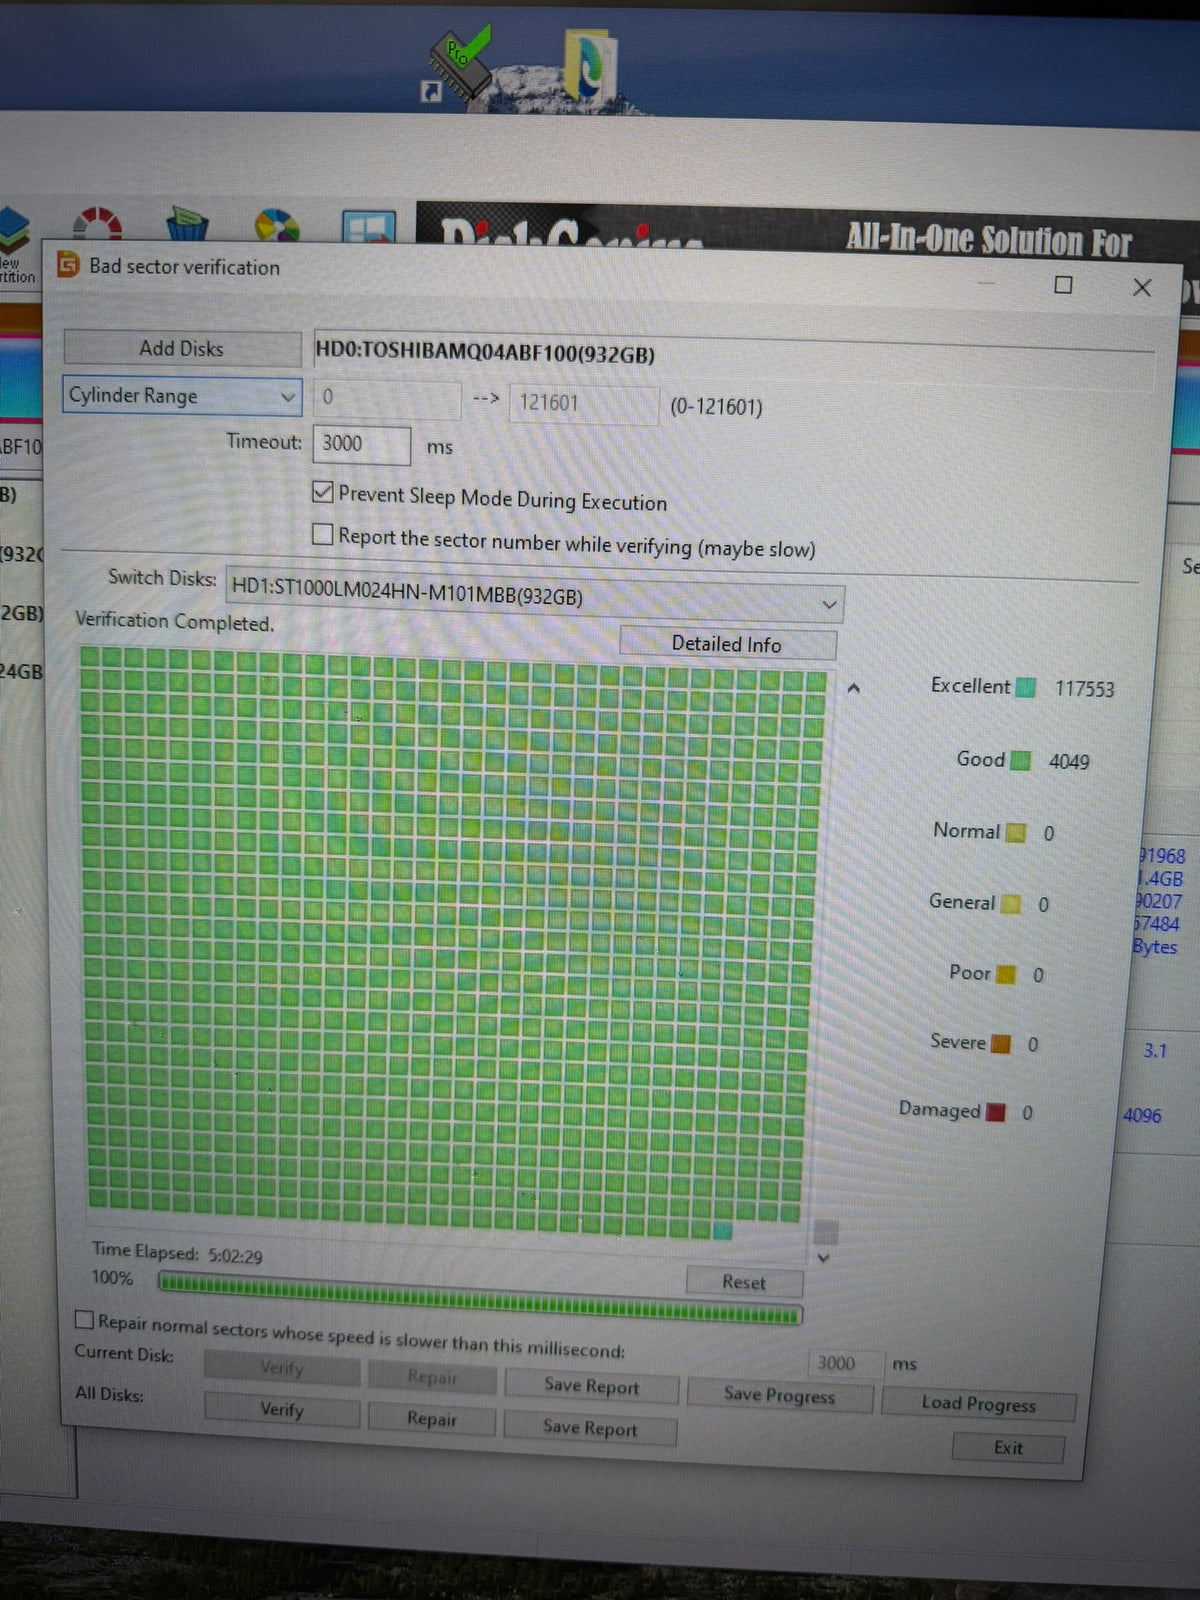Click the (0-121601) range text
The height and width of the screenshot is (1600, 1200).
coord(716,407)
